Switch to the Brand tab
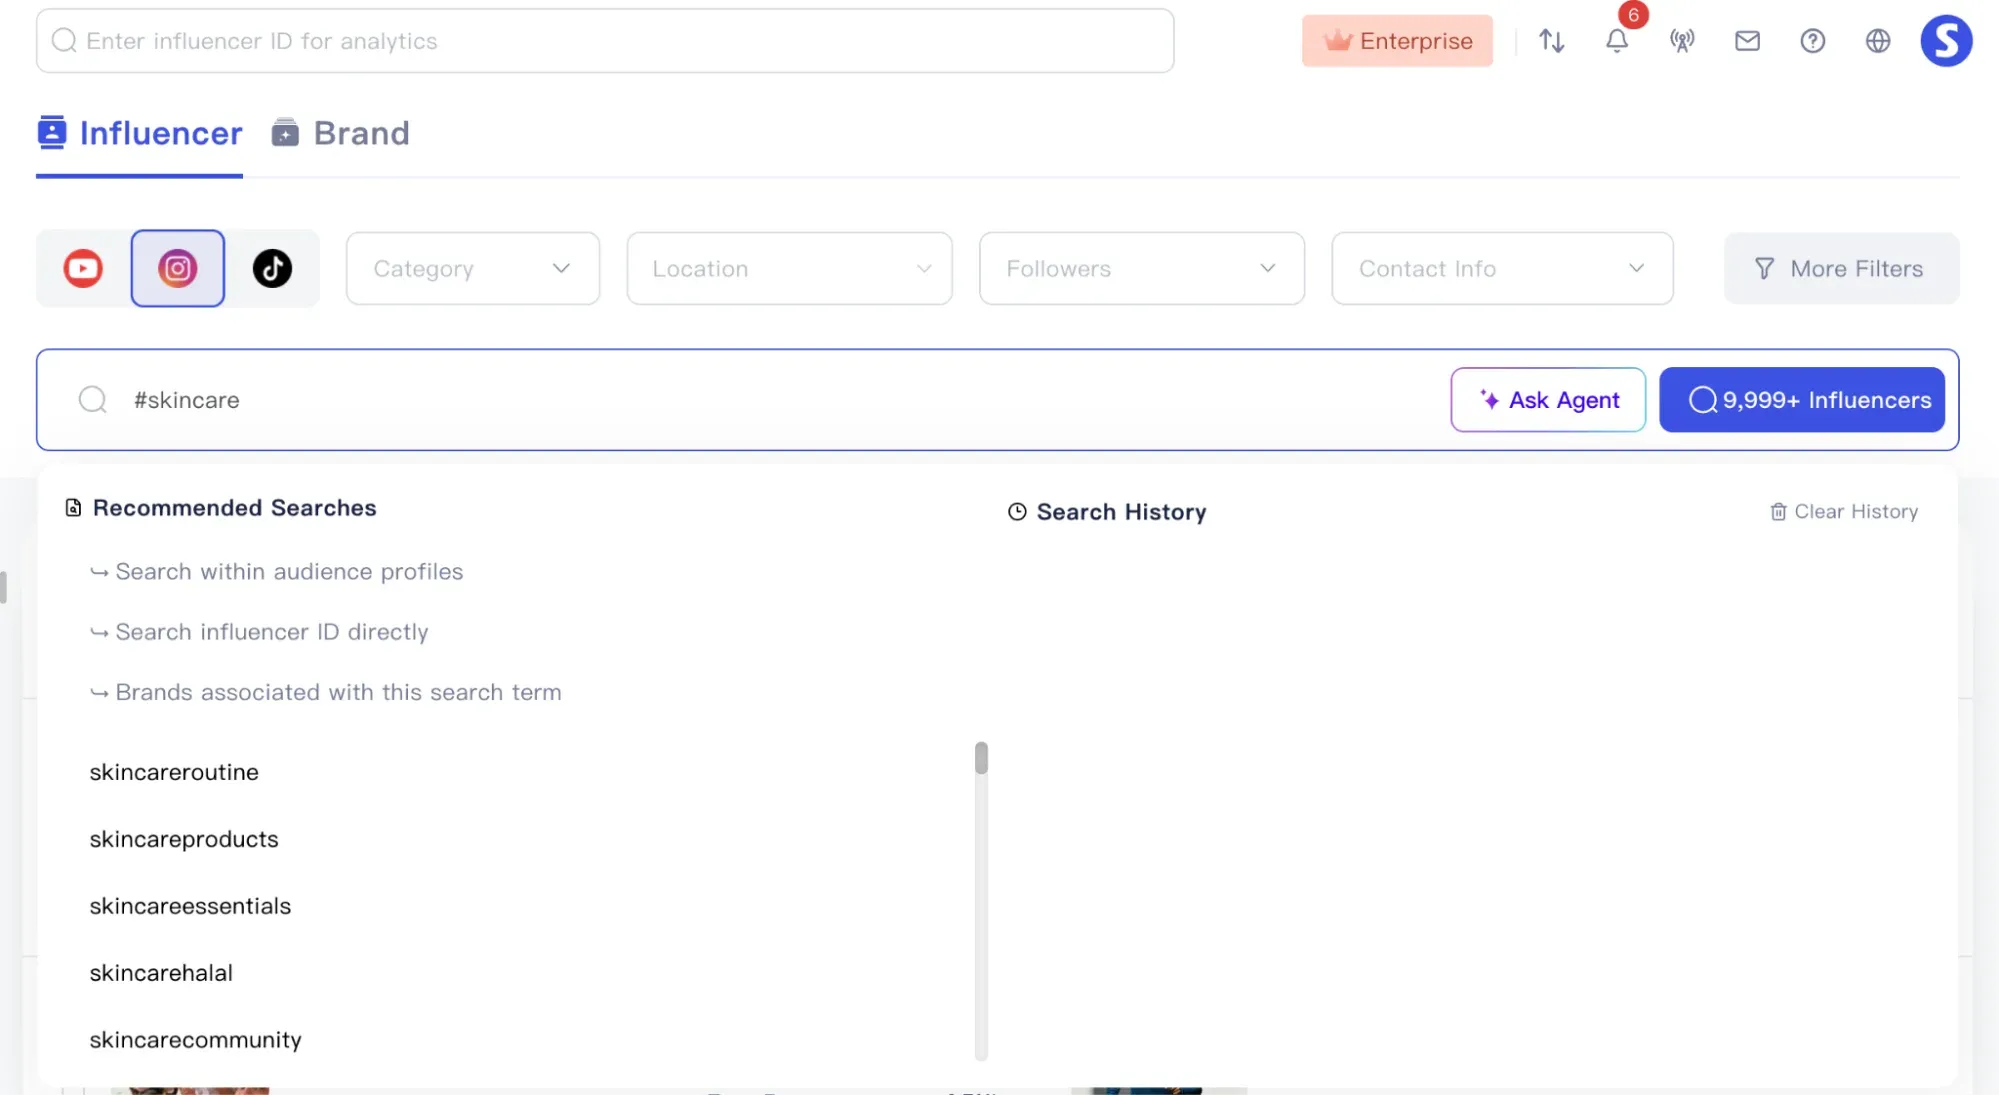The height and width of the screenshot is (1096, 1999). click(x=341, y=133)
